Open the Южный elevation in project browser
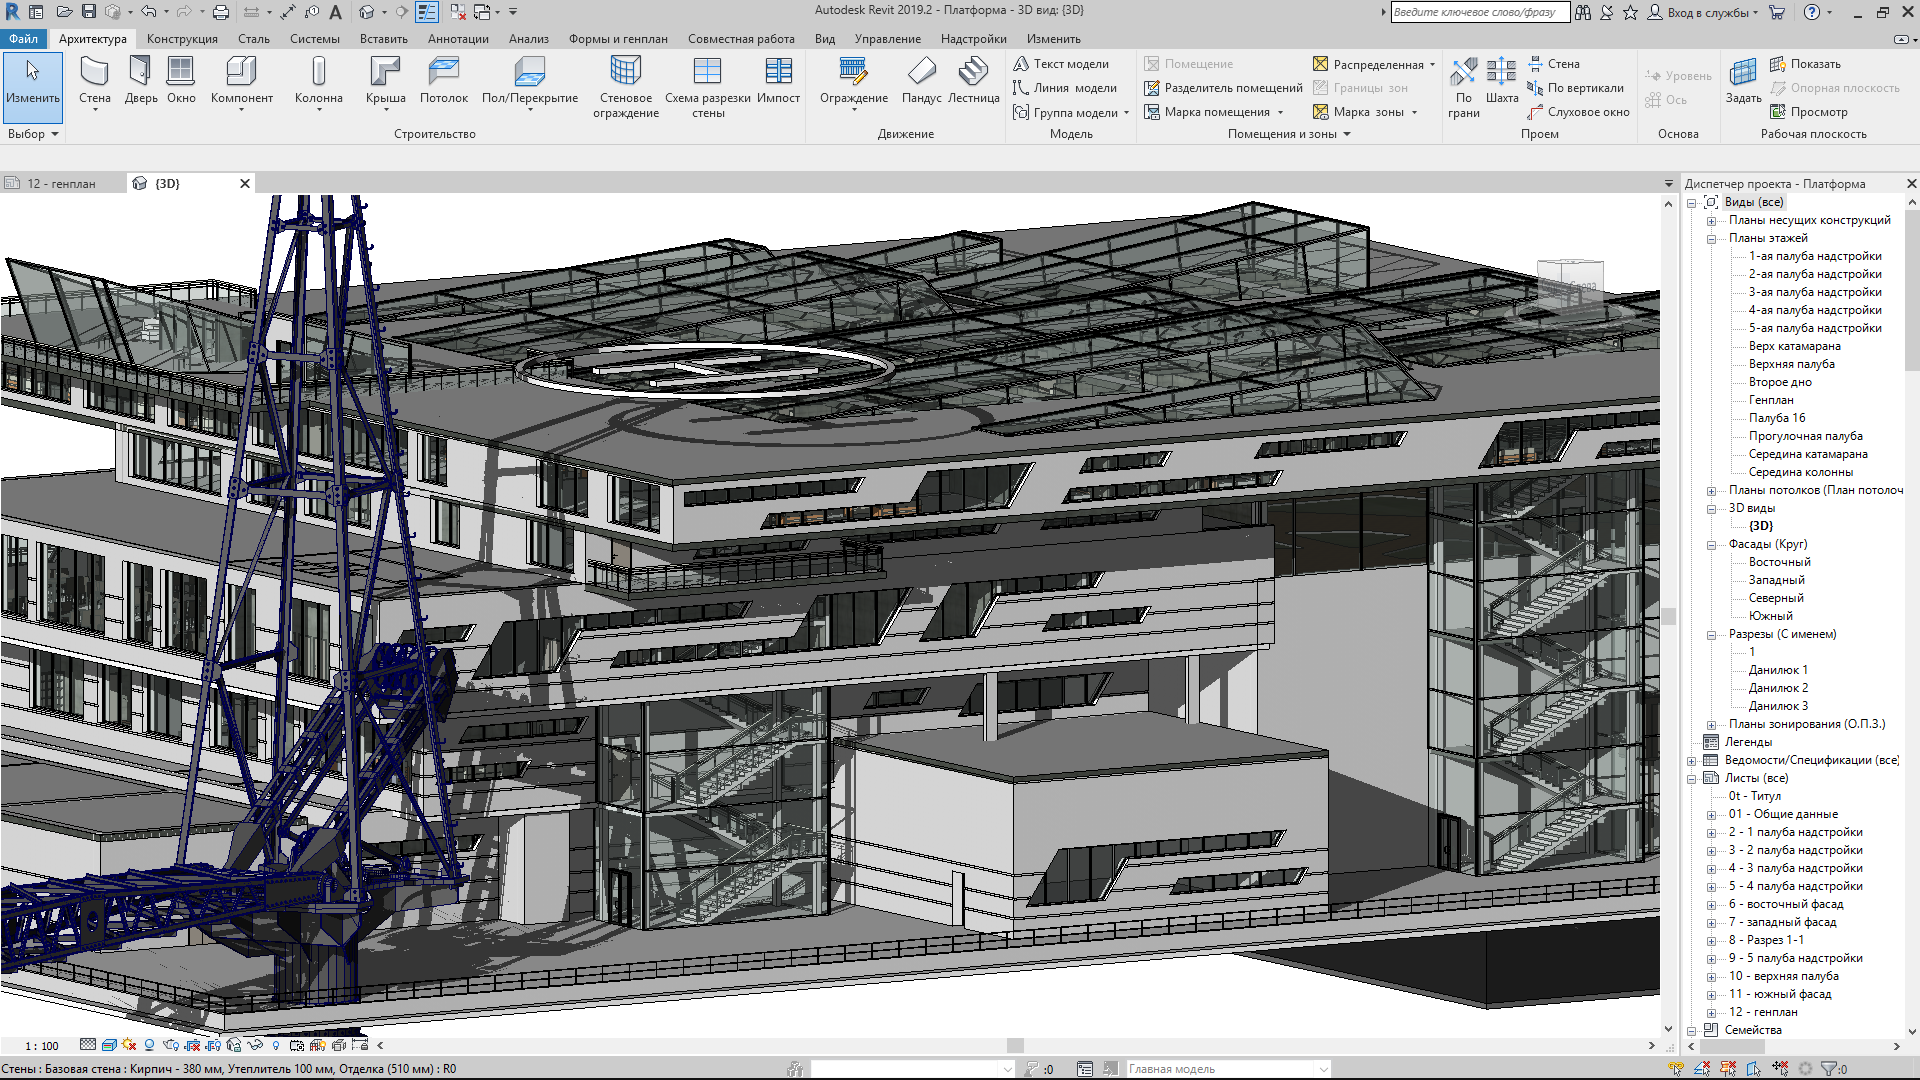 point(1770,616)
